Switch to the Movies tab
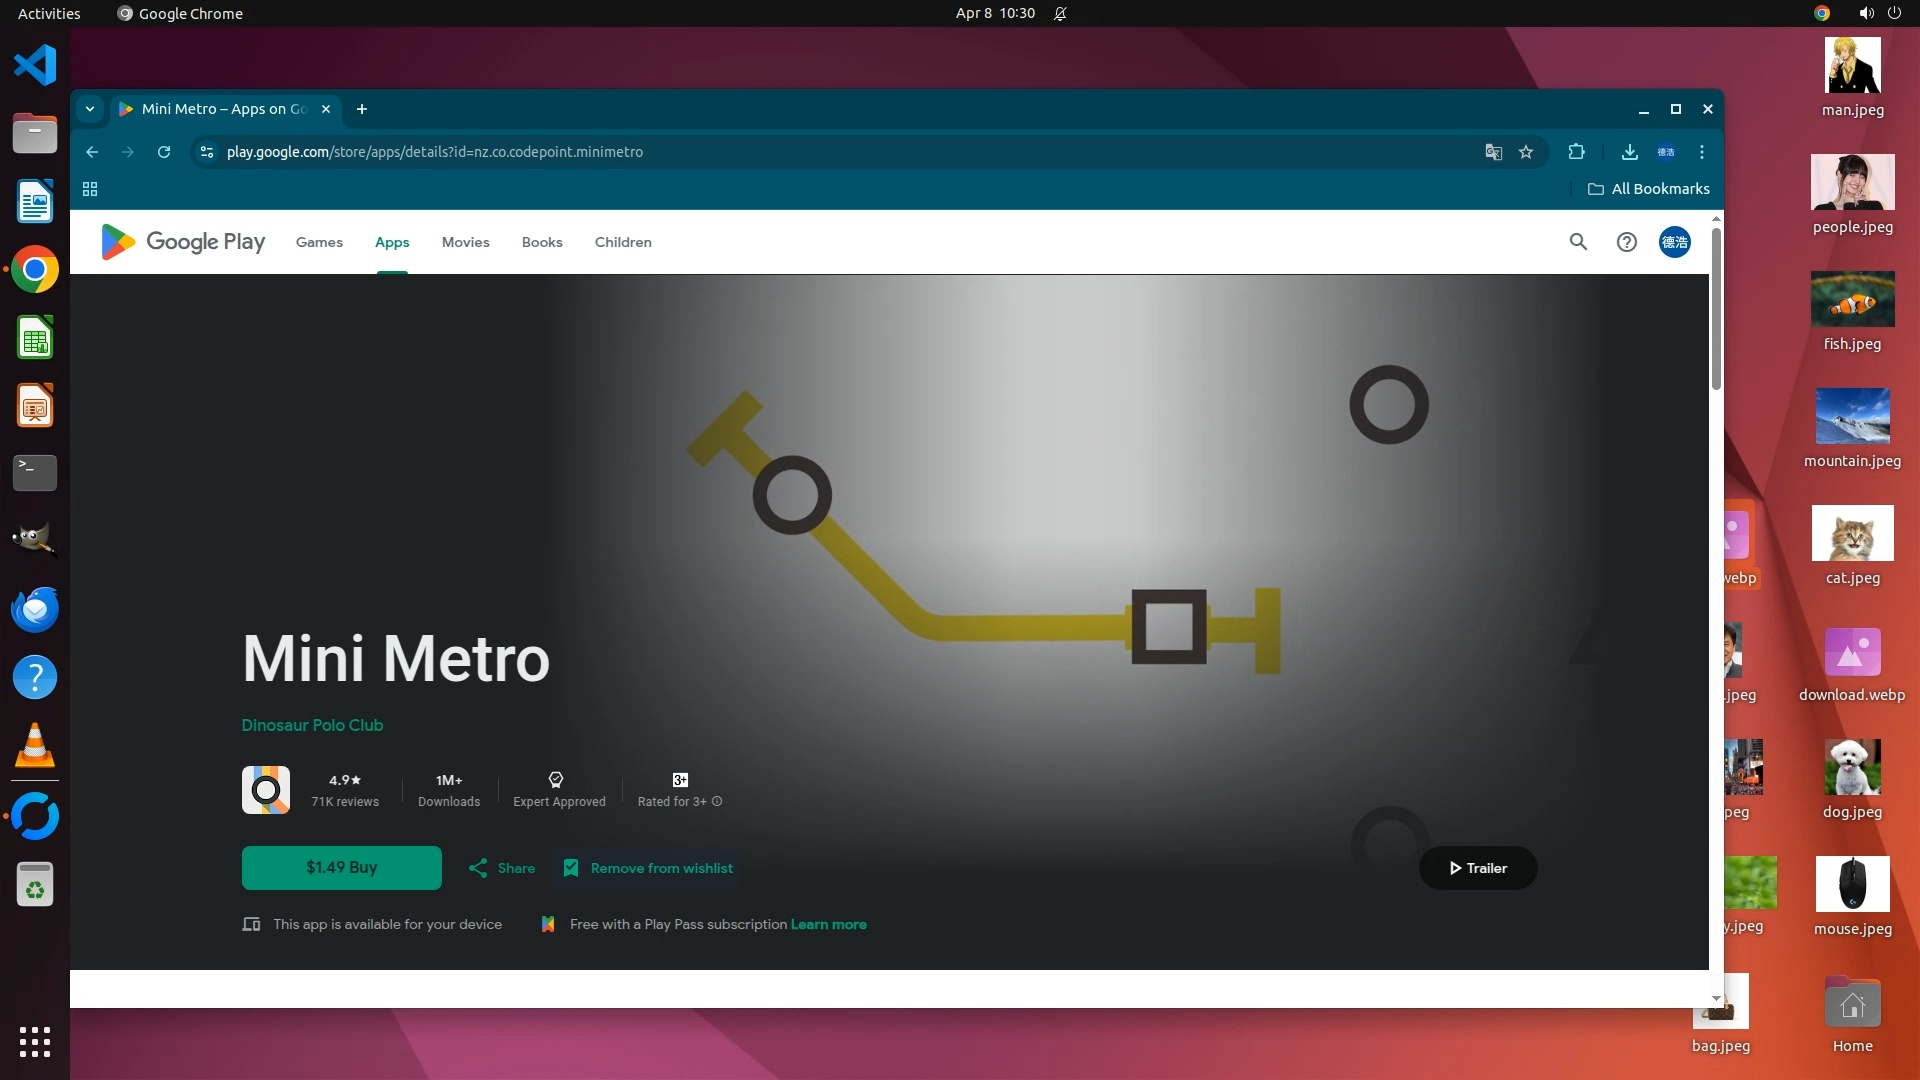Screen dimensions: 1920x1080 tap(465, 242)
